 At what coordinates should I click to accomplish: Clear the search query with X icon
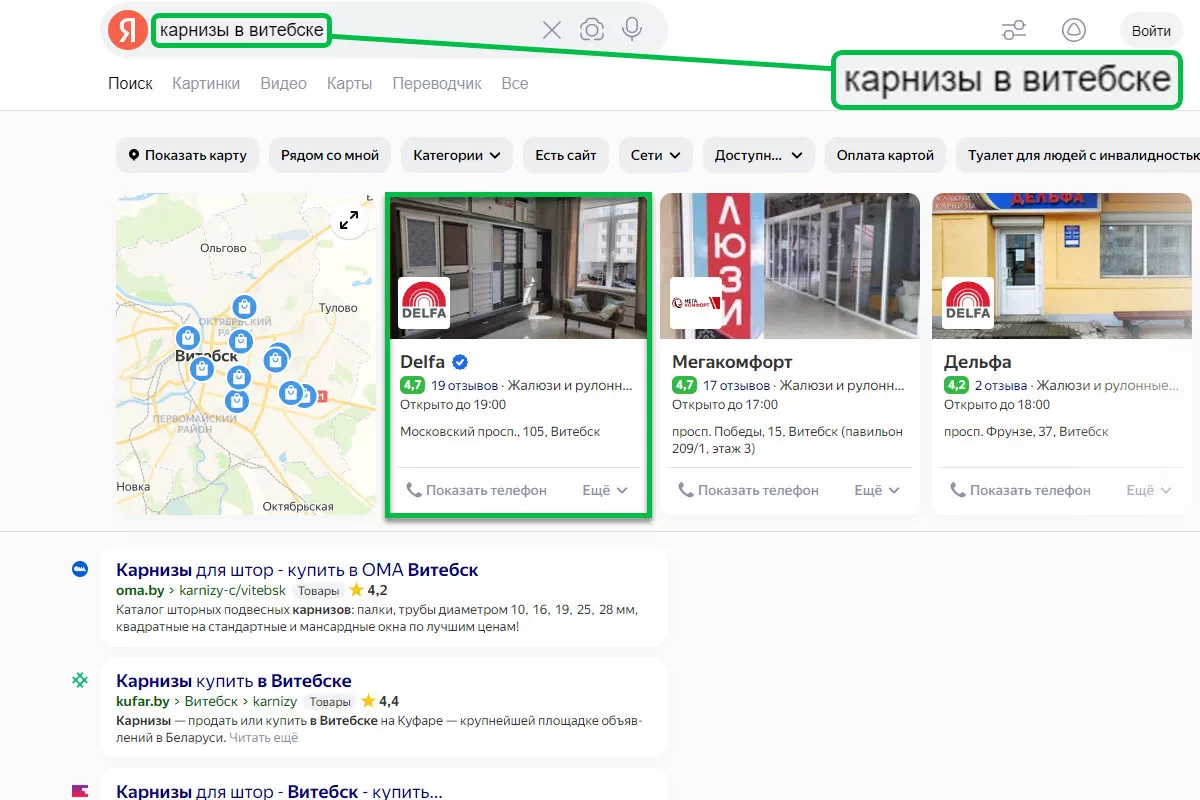point(552,30)
